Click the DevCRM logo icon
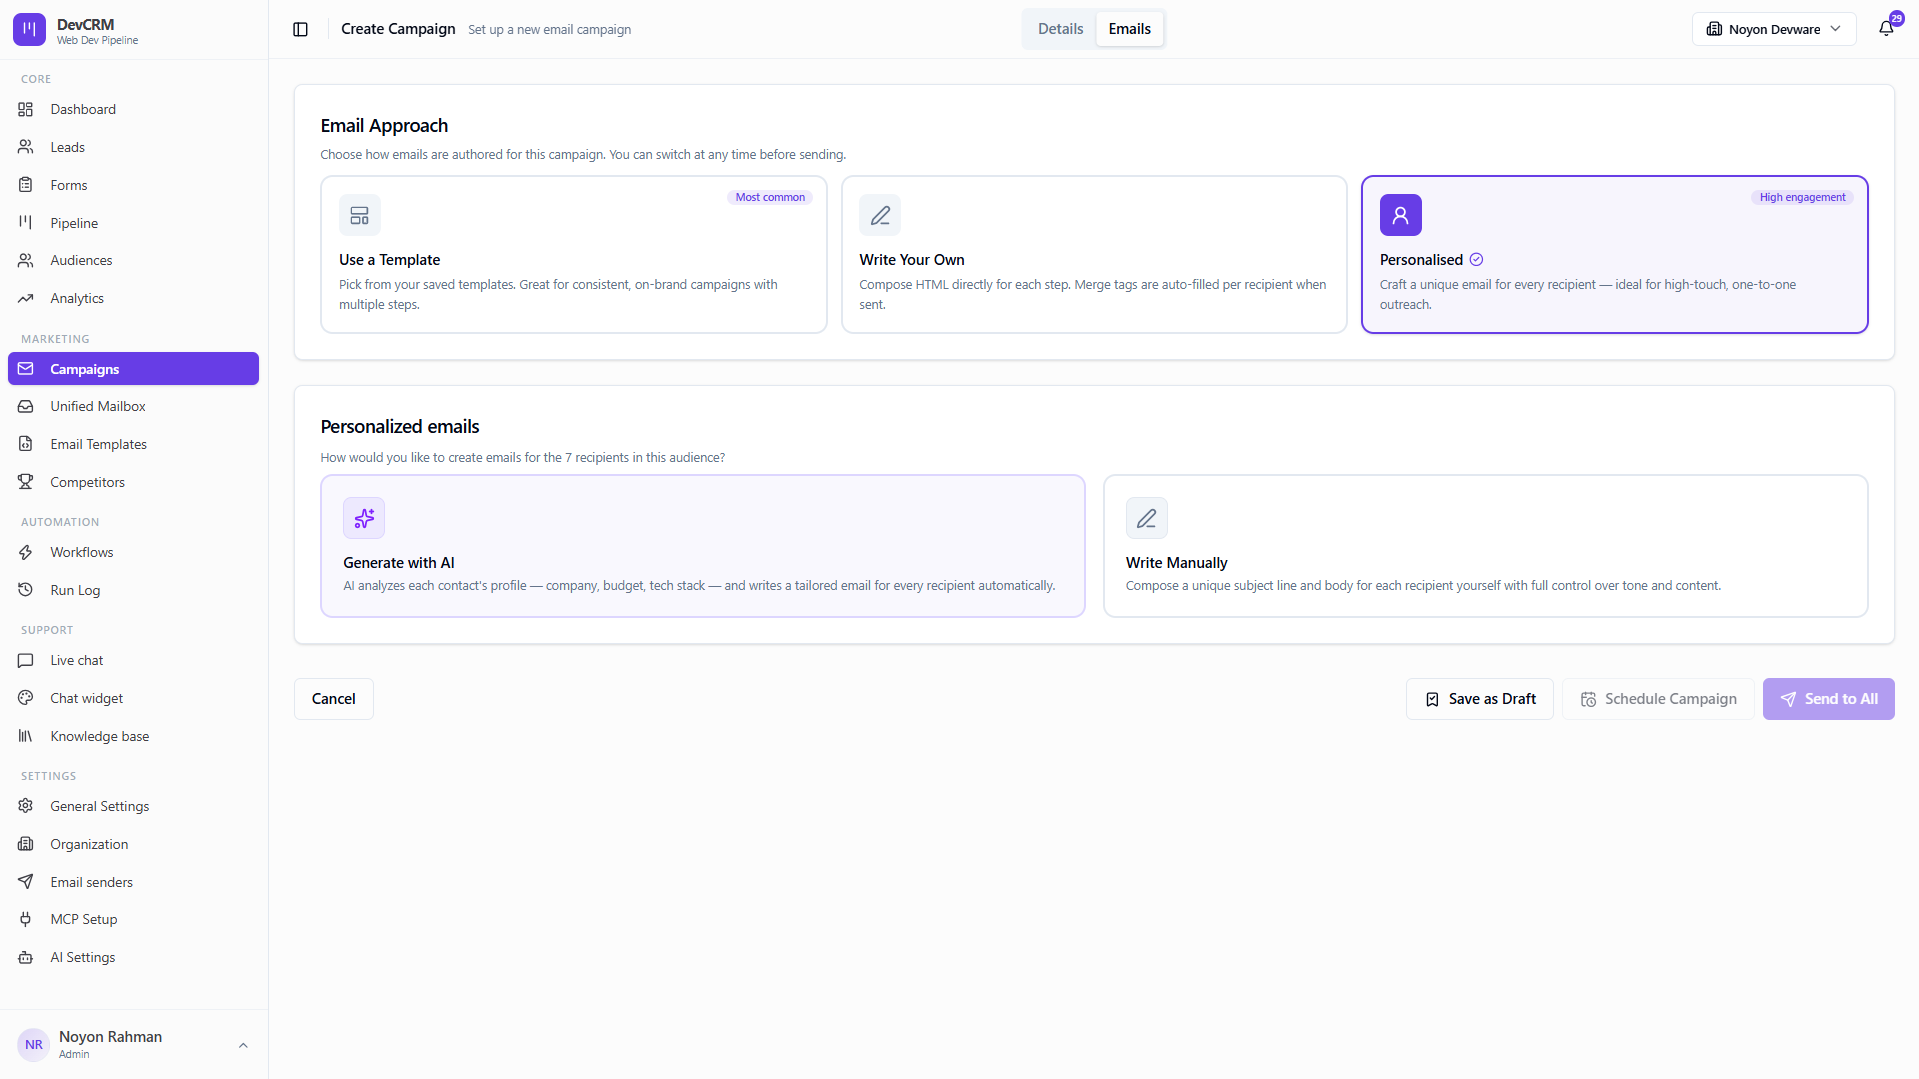This screenshot has height=1079, width=1919. click(29, 30)
